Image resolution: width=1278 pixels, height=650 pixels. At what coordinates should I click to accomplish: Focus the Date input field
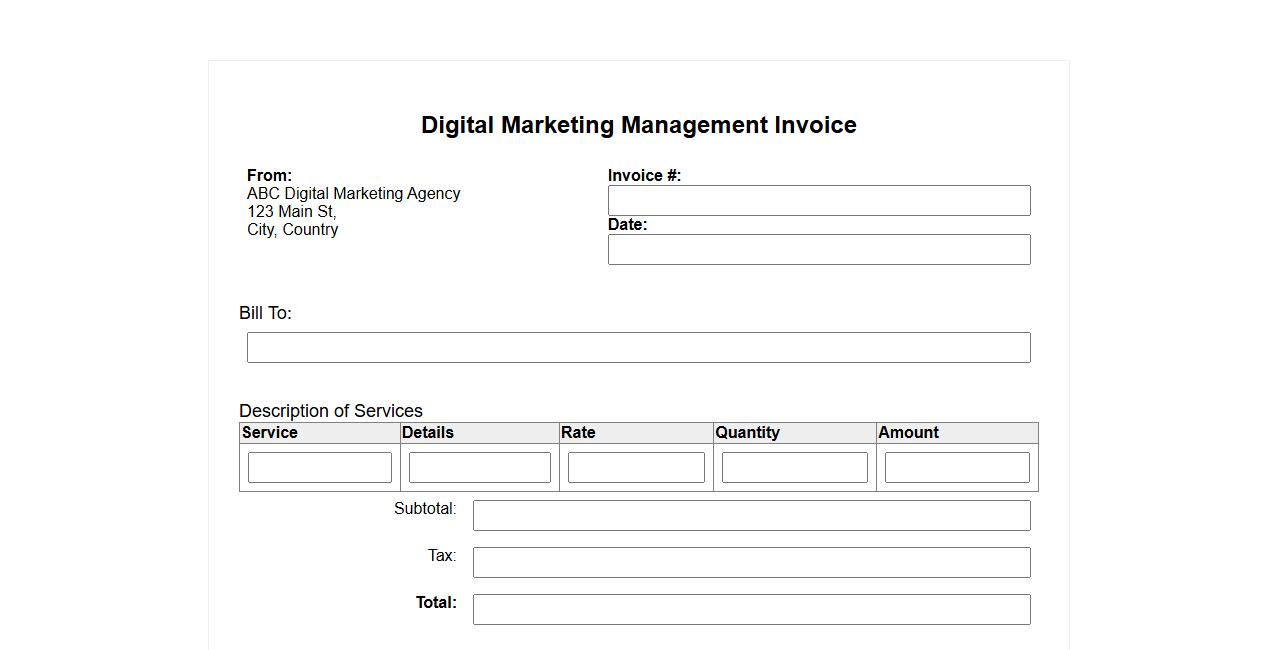pyautogui.click(x=818, y=250)
